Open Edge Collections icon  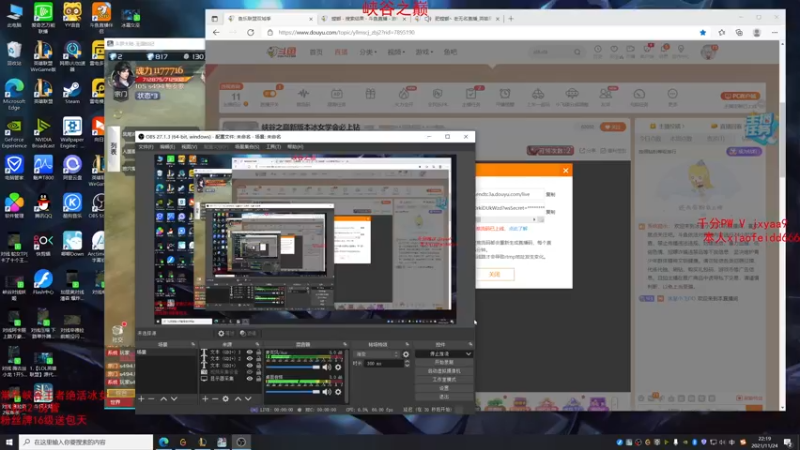click(x=739, y=32)
